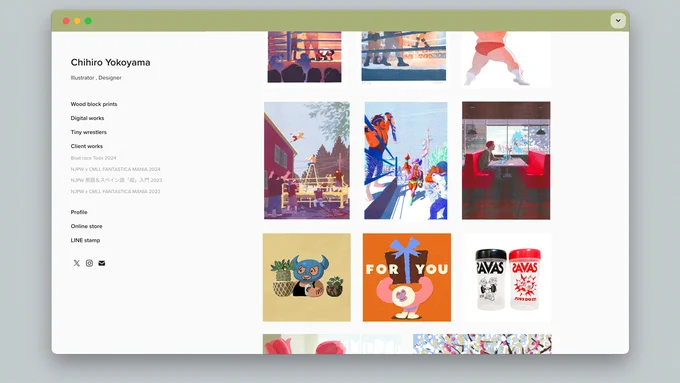This screenshot has width=680, height=383.
Task: Open Client works menu item
Action: 87,146
